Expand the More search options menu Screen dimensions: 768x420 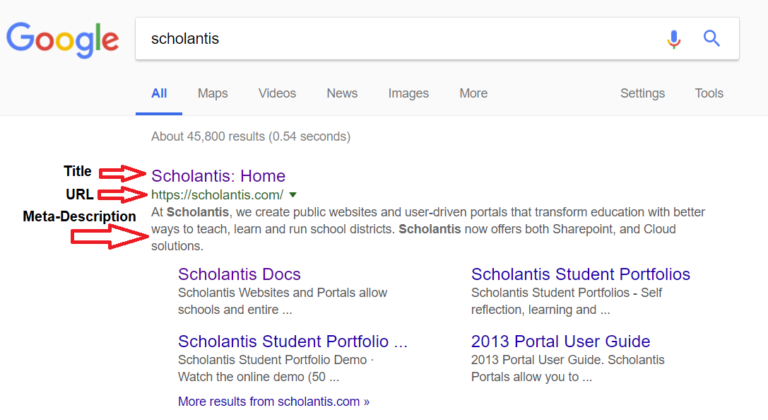click(473, 93)
